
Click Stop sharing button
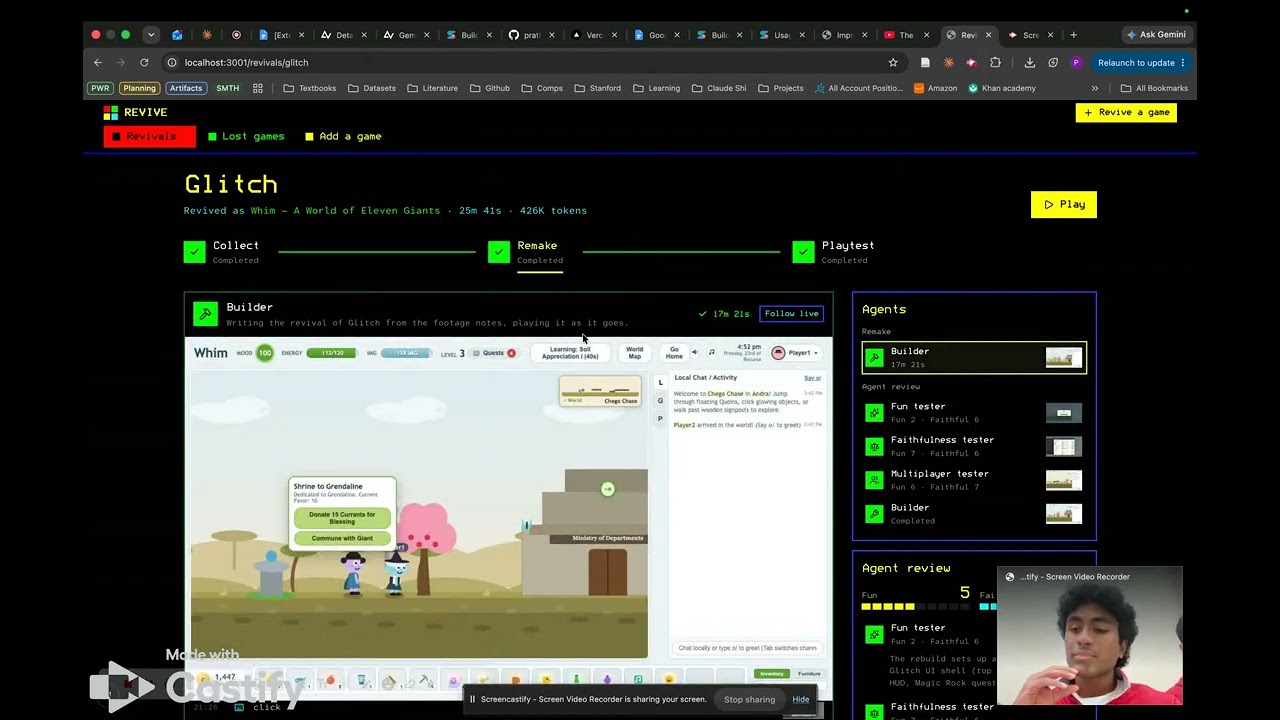749,699
